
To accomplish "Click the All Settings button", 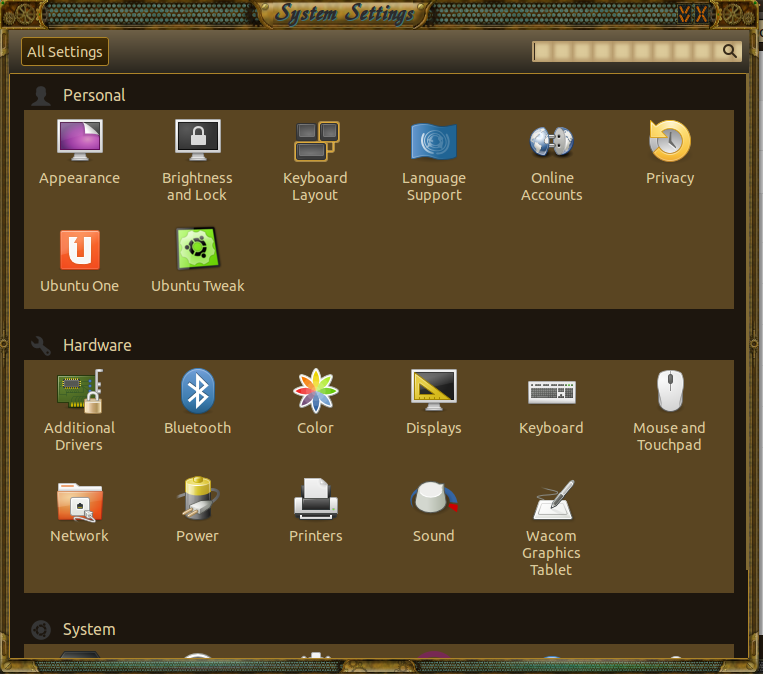I will tap(65, 52).
